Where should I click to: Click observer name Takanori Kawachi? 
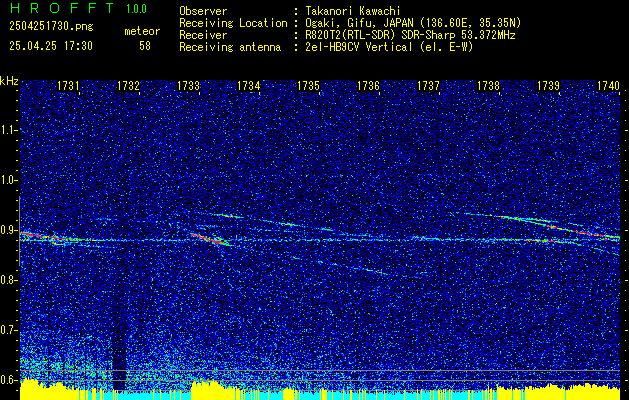click(353, 11)
